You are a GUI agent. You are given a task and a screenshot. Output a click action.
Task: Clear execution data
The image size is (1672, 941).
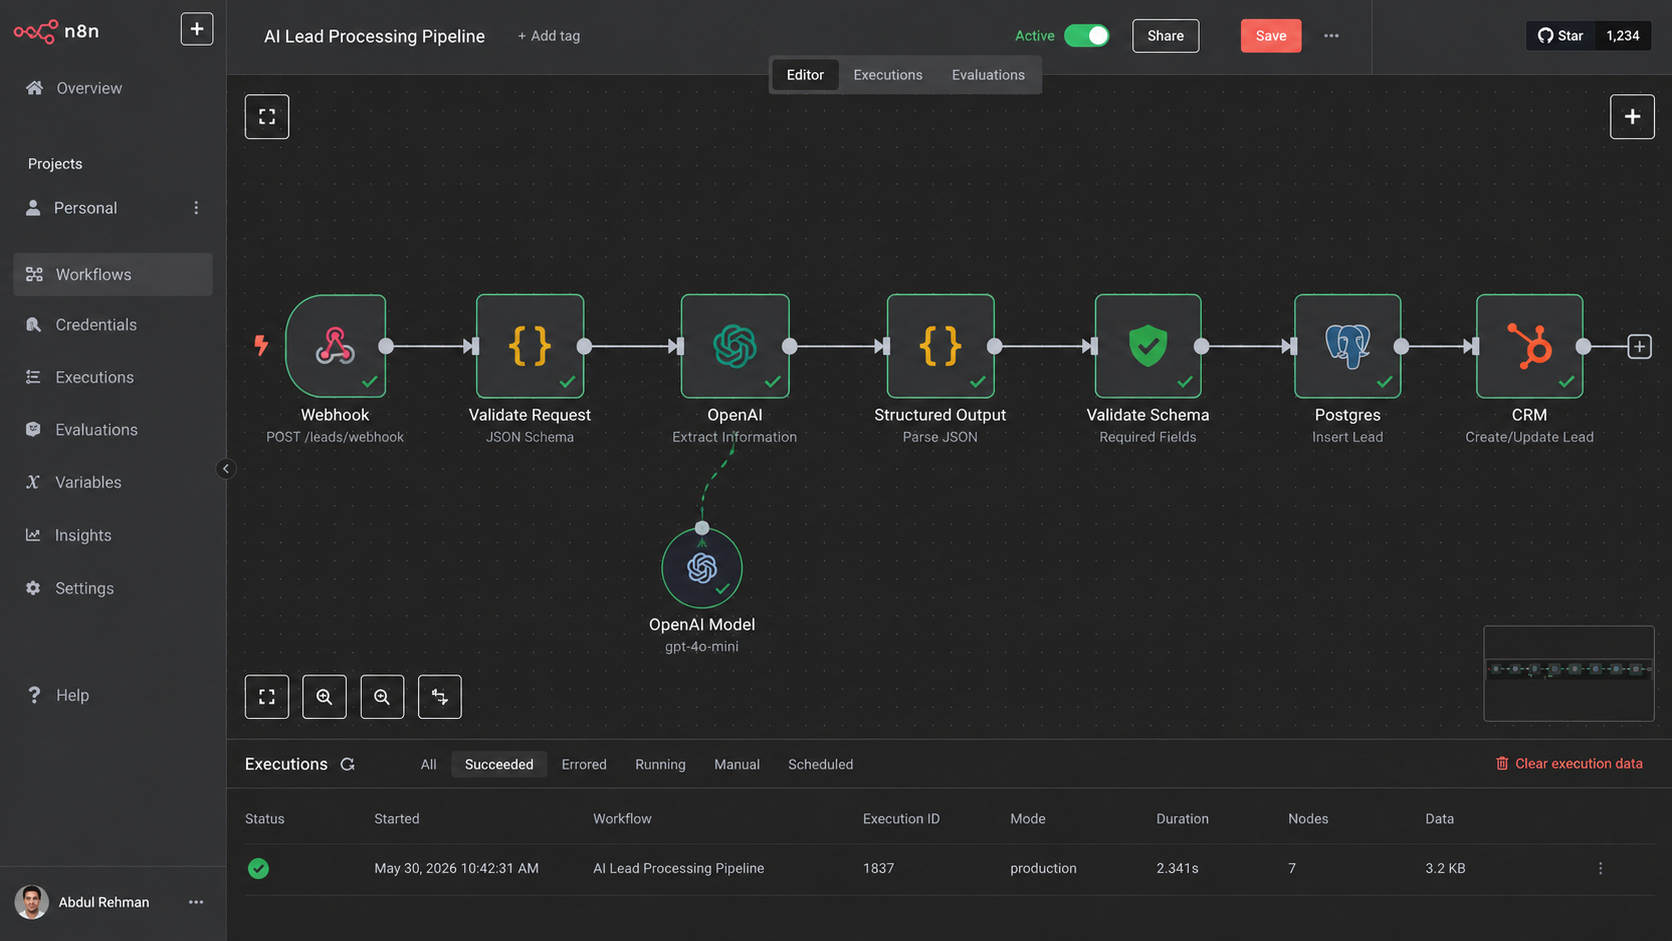(1569, 764)
